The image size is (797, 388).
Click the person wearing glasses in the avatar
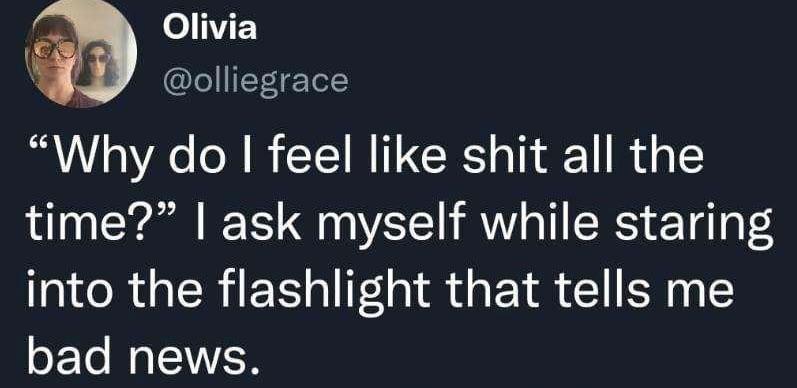pos(55,61)
